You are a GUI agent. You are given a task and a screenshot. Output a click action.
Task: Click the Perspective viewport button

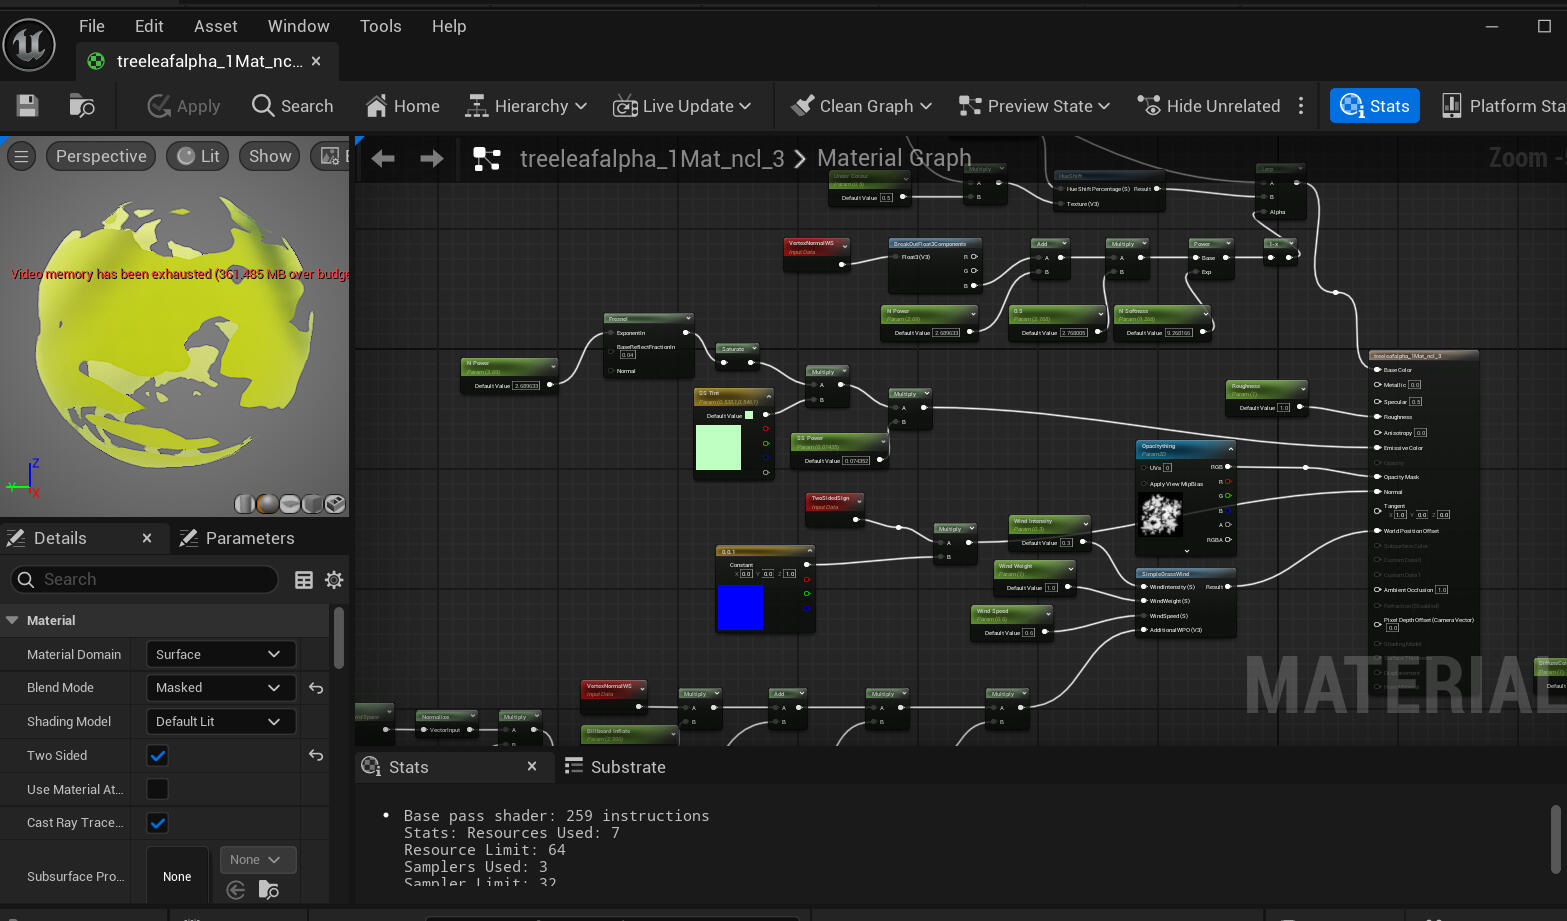[101, 156]
